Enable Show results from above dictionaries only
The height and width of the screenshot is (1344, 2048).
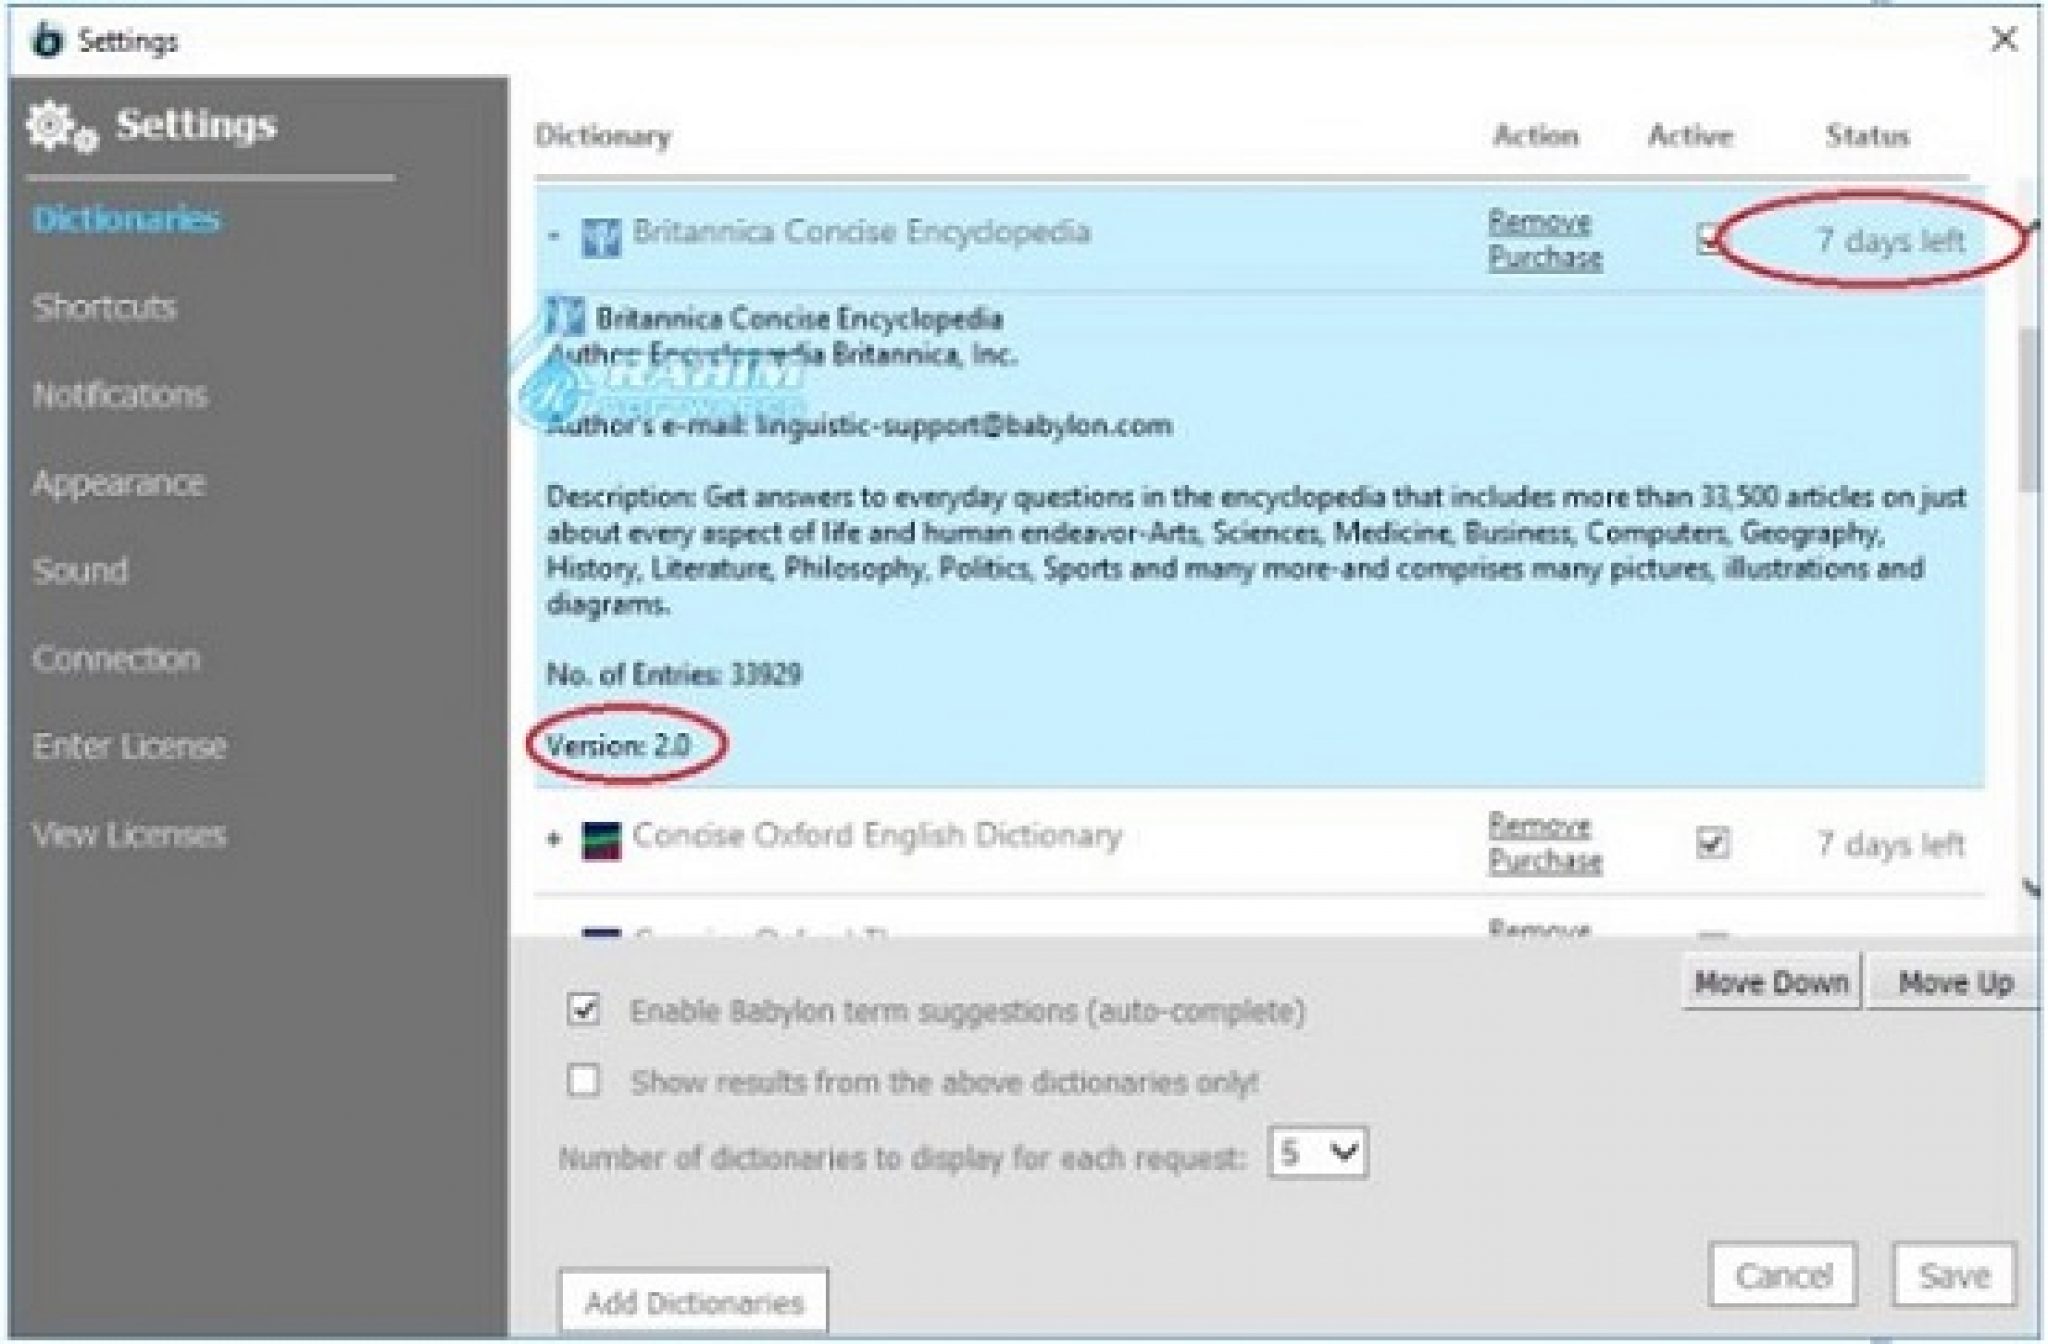[x=583, y=1080]
